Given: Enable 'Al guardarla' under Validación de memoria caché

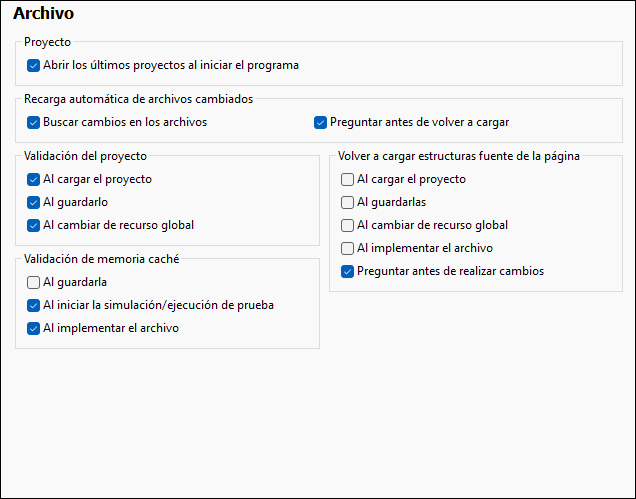Looking at the screenshot, I should [35, 282].
